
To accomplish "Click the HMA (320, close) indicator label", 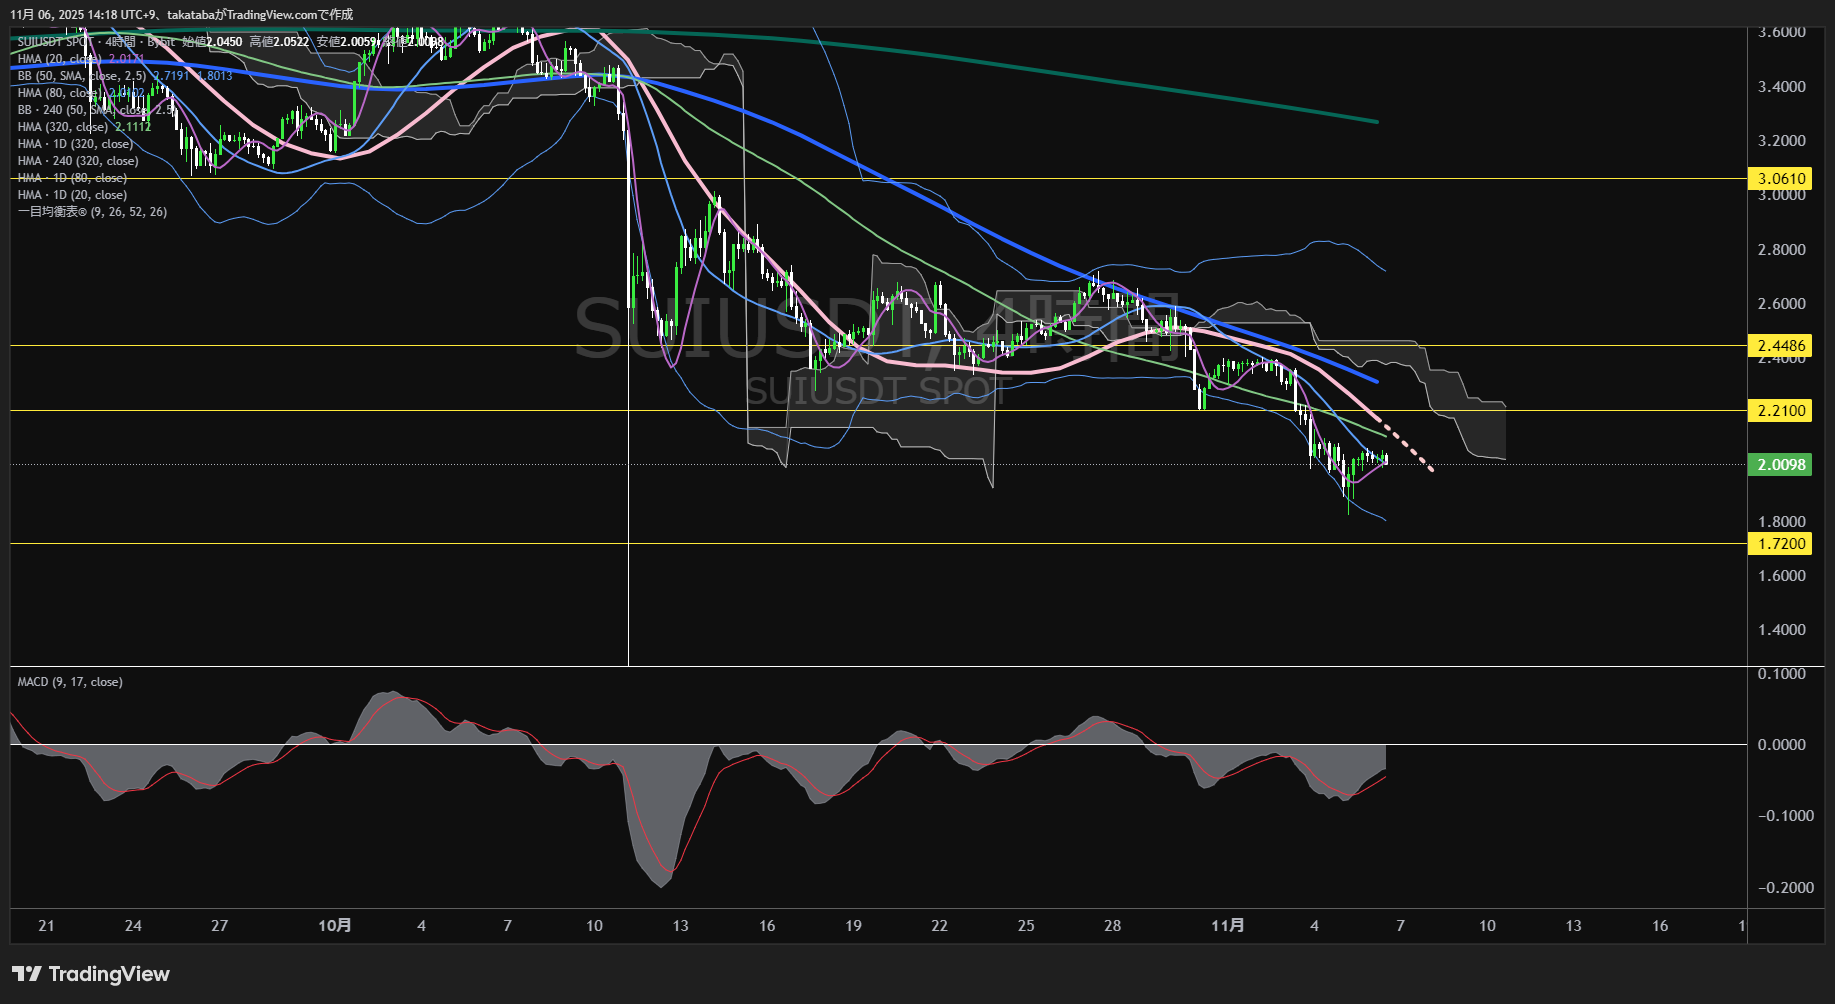I will coord(62,127).
